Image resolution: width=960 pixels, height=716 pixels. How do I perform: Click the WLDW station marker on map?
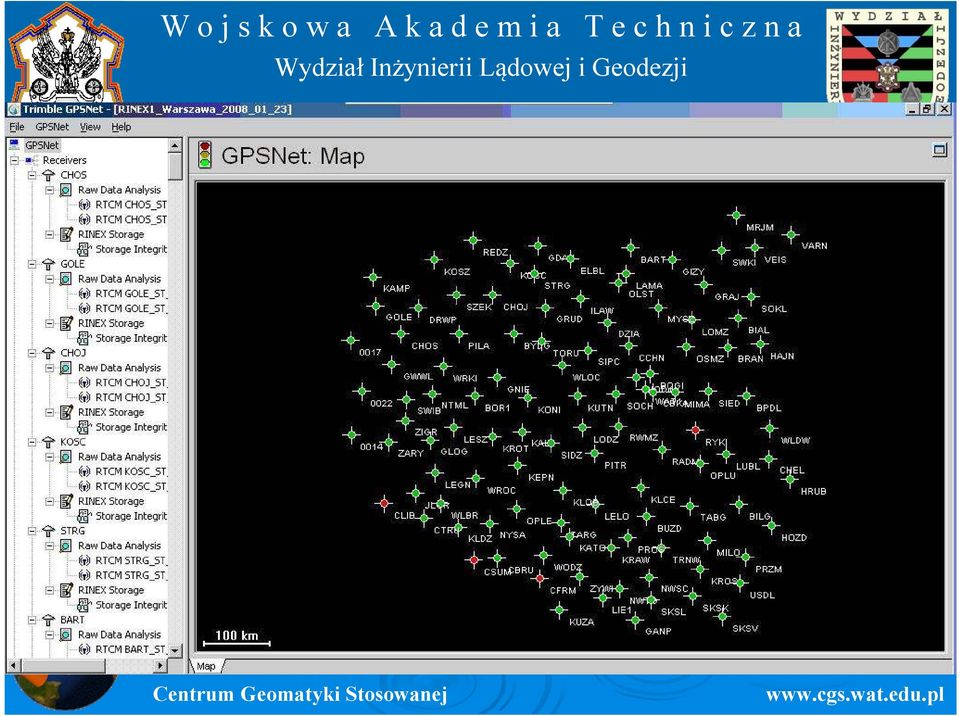click(x=770, y=428)
